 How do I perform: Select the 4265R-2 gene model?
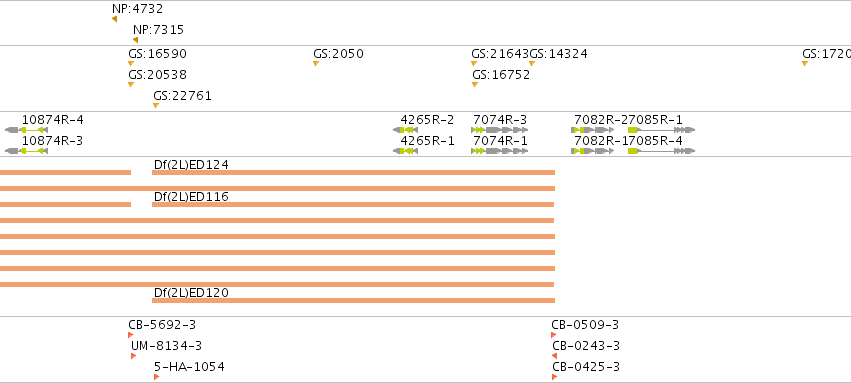(x=405, y=130)
